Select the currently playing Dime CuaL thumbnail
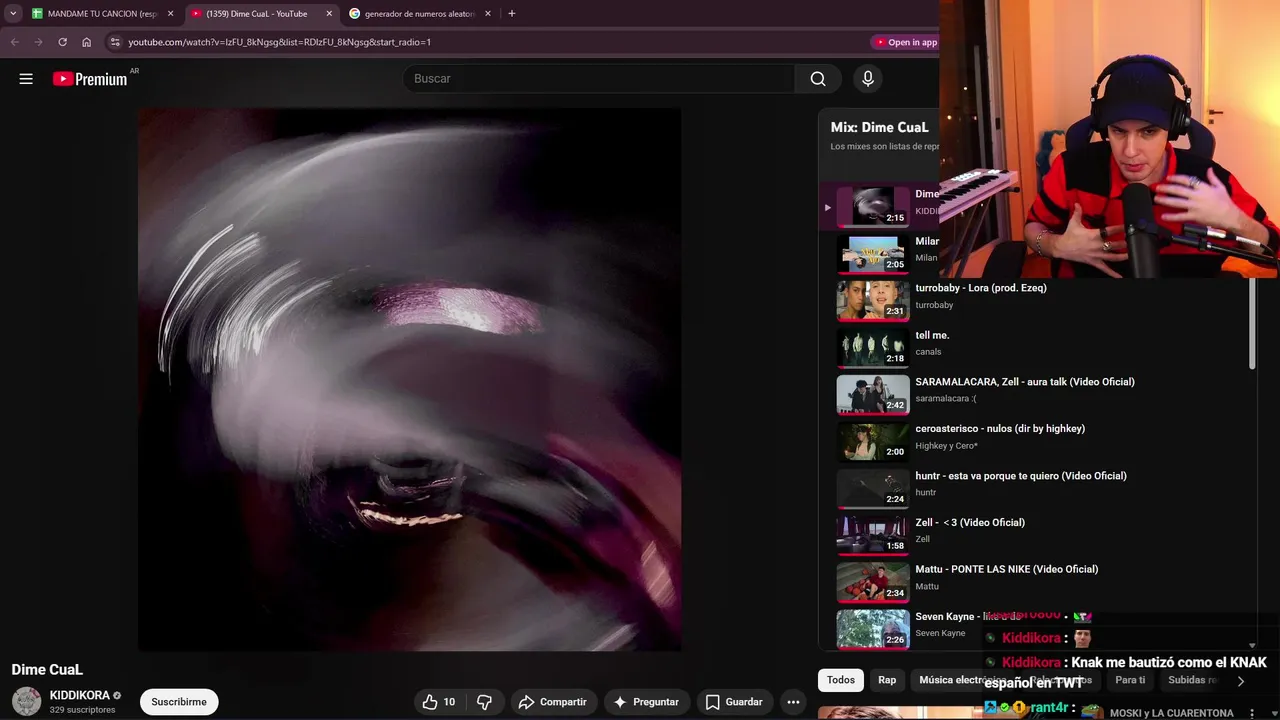The width and height of the screenshot is (1280, 720). [x=873, y=206]
